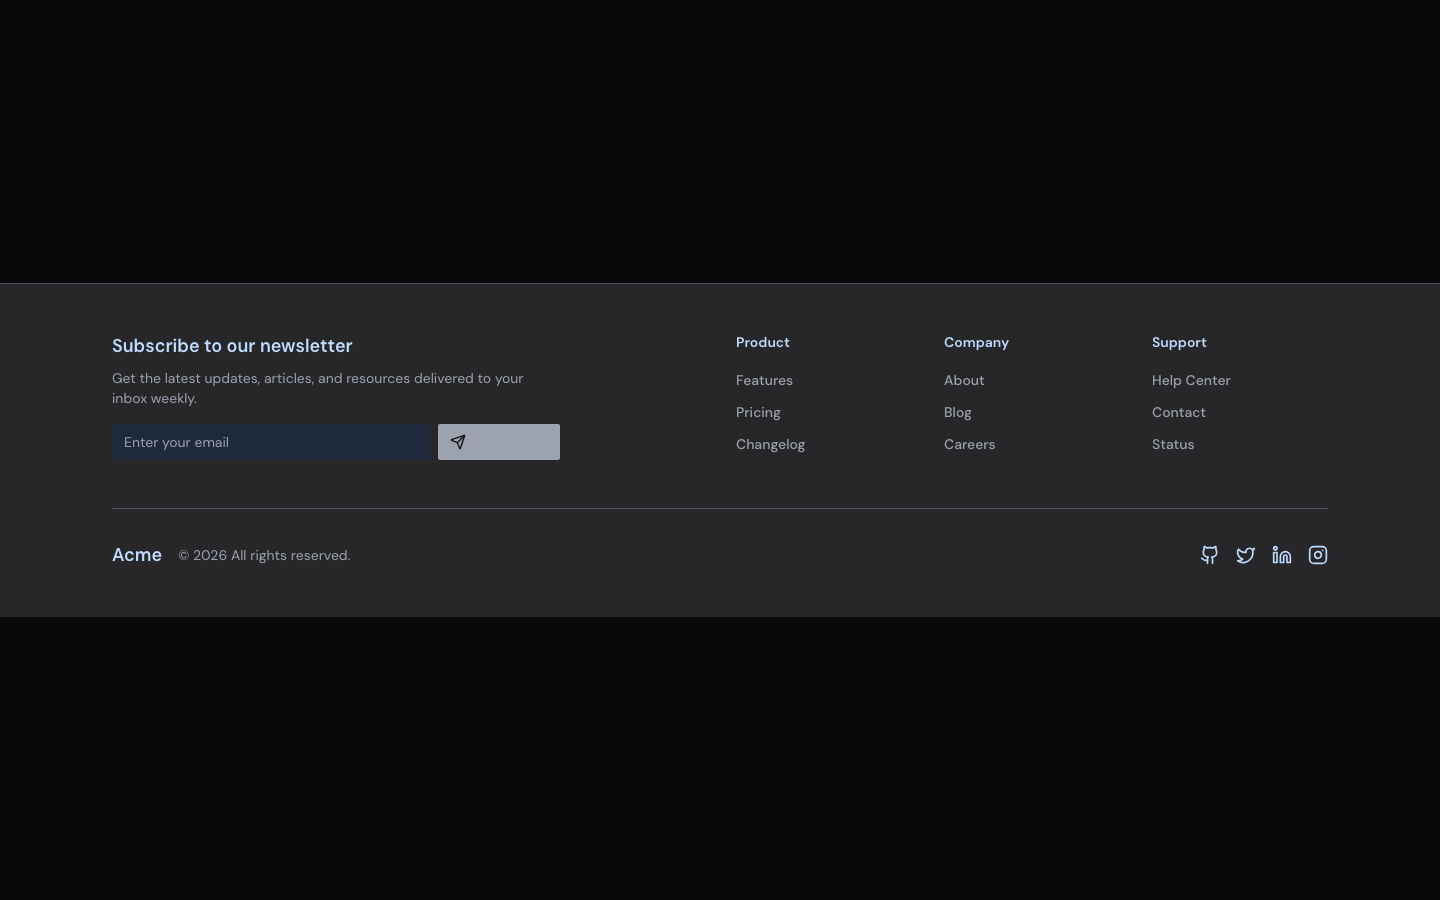Open the LinkedIn social icon
Screen dimensions: 1440x900
pos(1281,555)
